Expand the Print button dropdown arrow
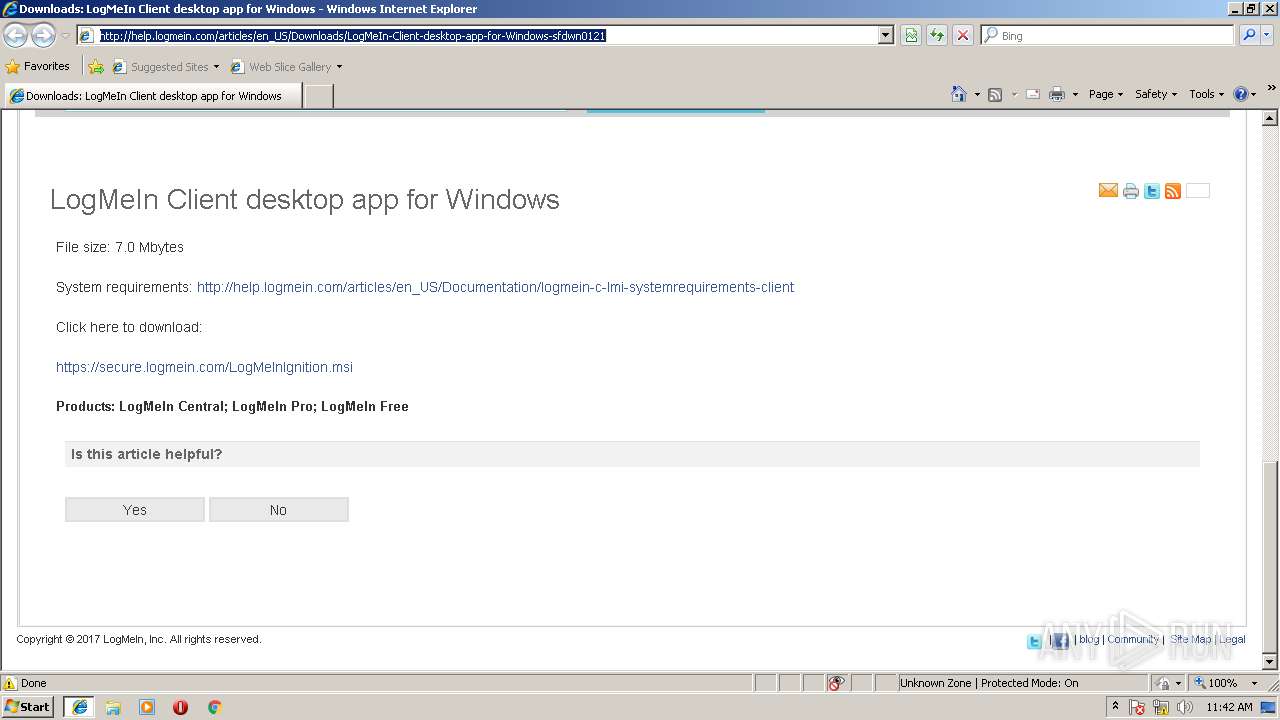 [1075, 95]
